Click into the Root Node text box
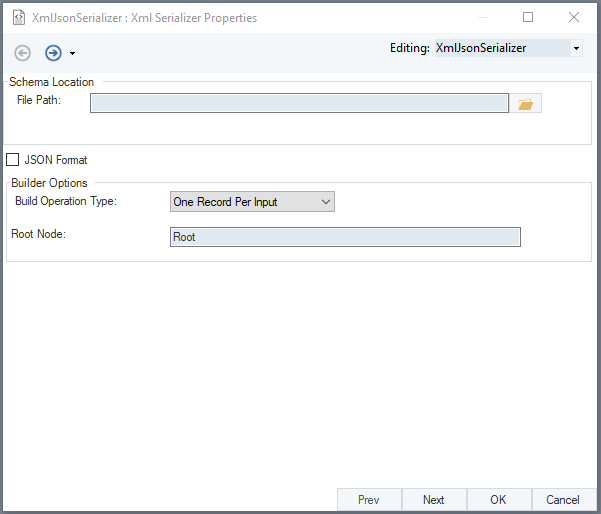601x514 pixels. click(x=345, y=237)
